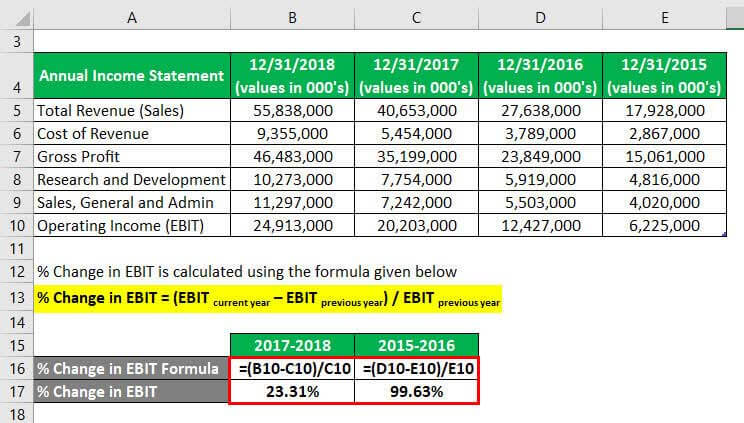The height and width of the screenshot is (423, 744).
Task: Select column A header
Action: coord(132,18)
